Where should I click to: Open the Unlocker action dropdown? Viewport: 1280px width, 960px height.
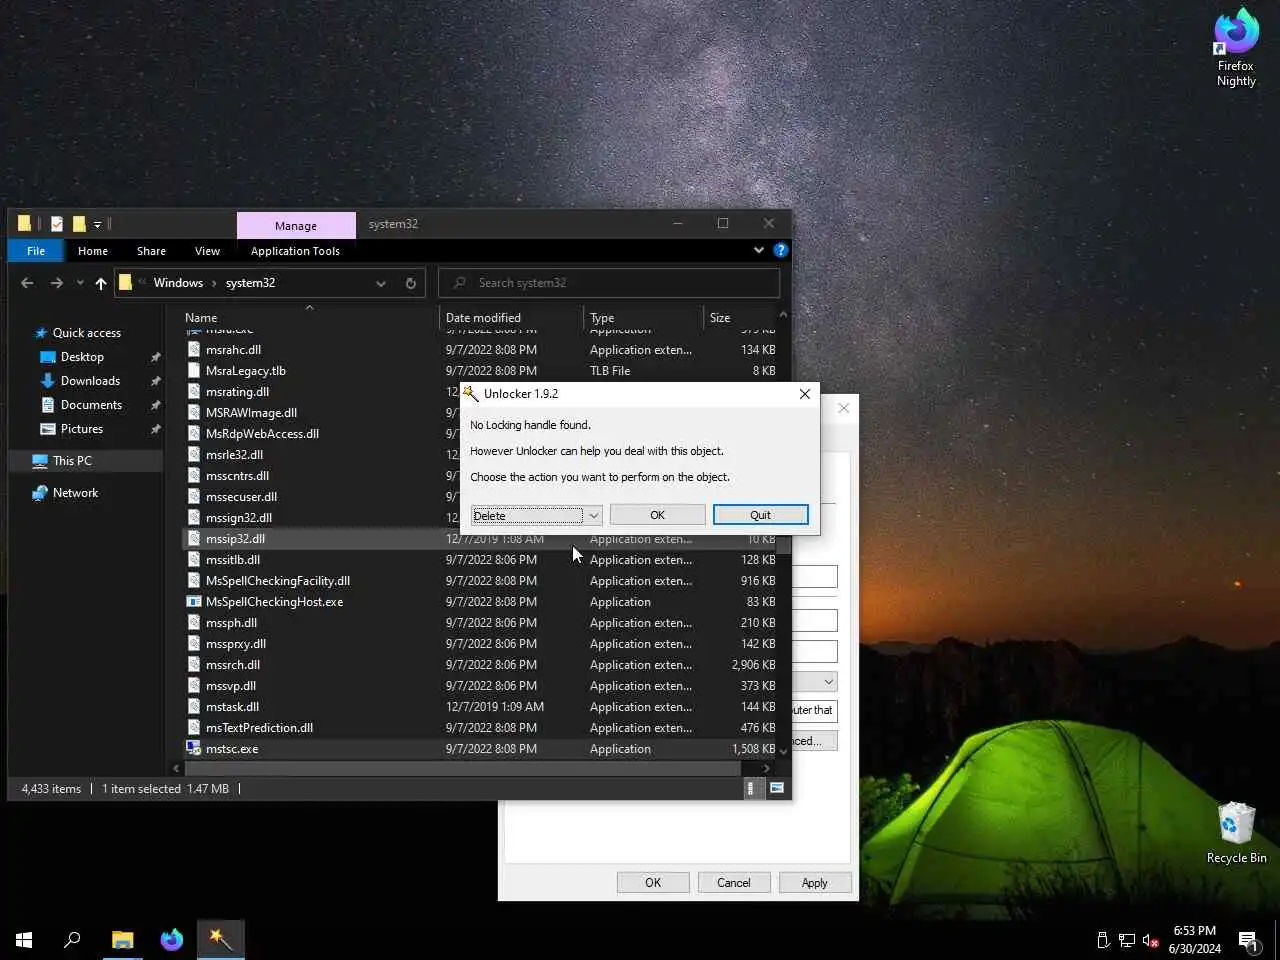593,515
